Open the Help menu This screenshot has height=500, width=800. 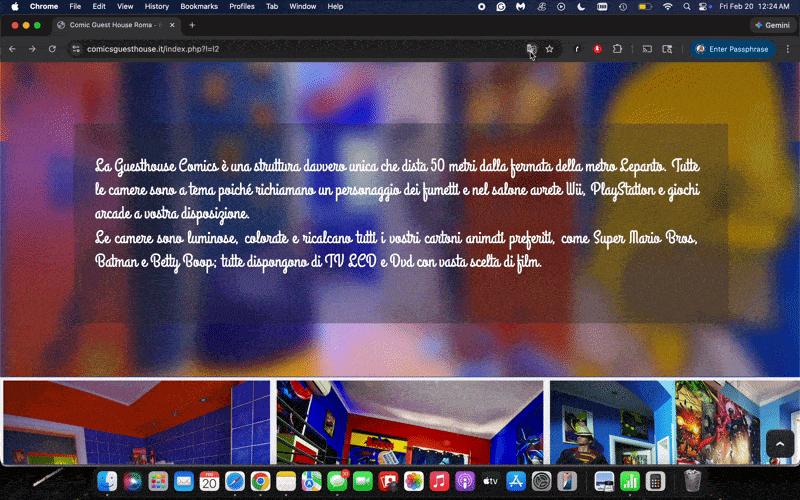pyautogui.click(x=335, y=7)
